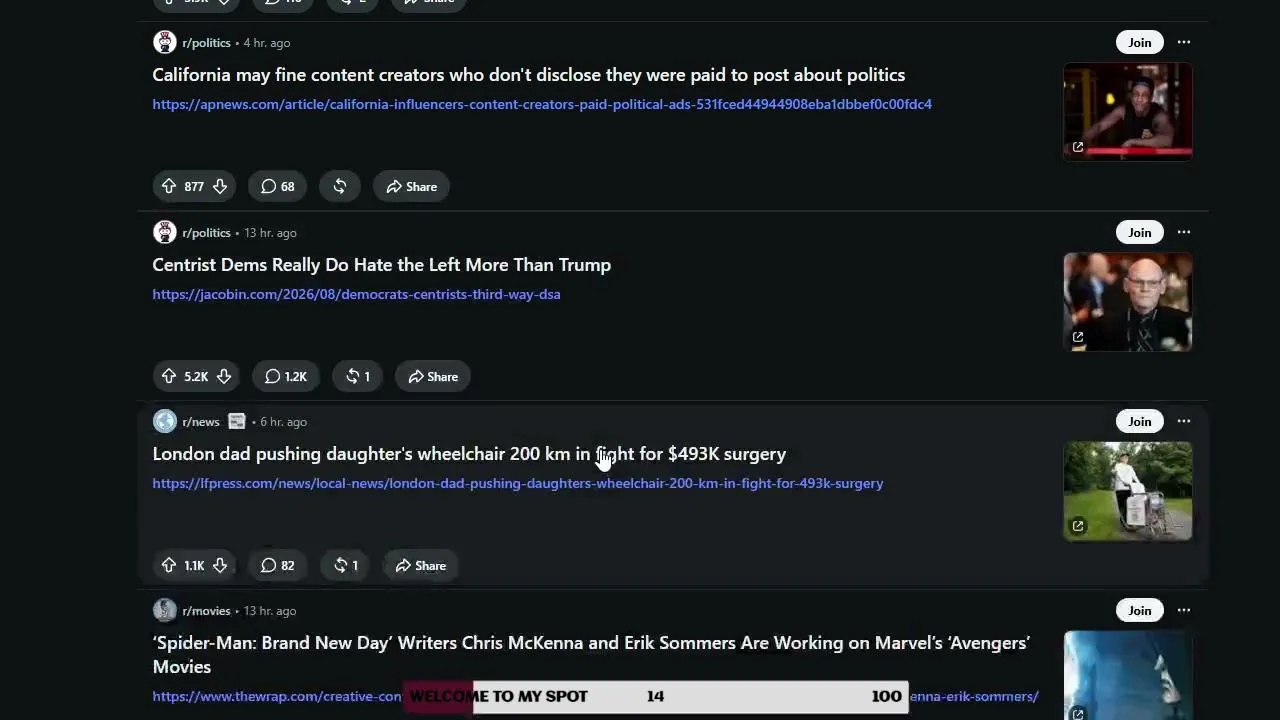Open more options for Centrist Dems post
The width and height of the screenshot is (1280, 720).
tap(1184, 232)
